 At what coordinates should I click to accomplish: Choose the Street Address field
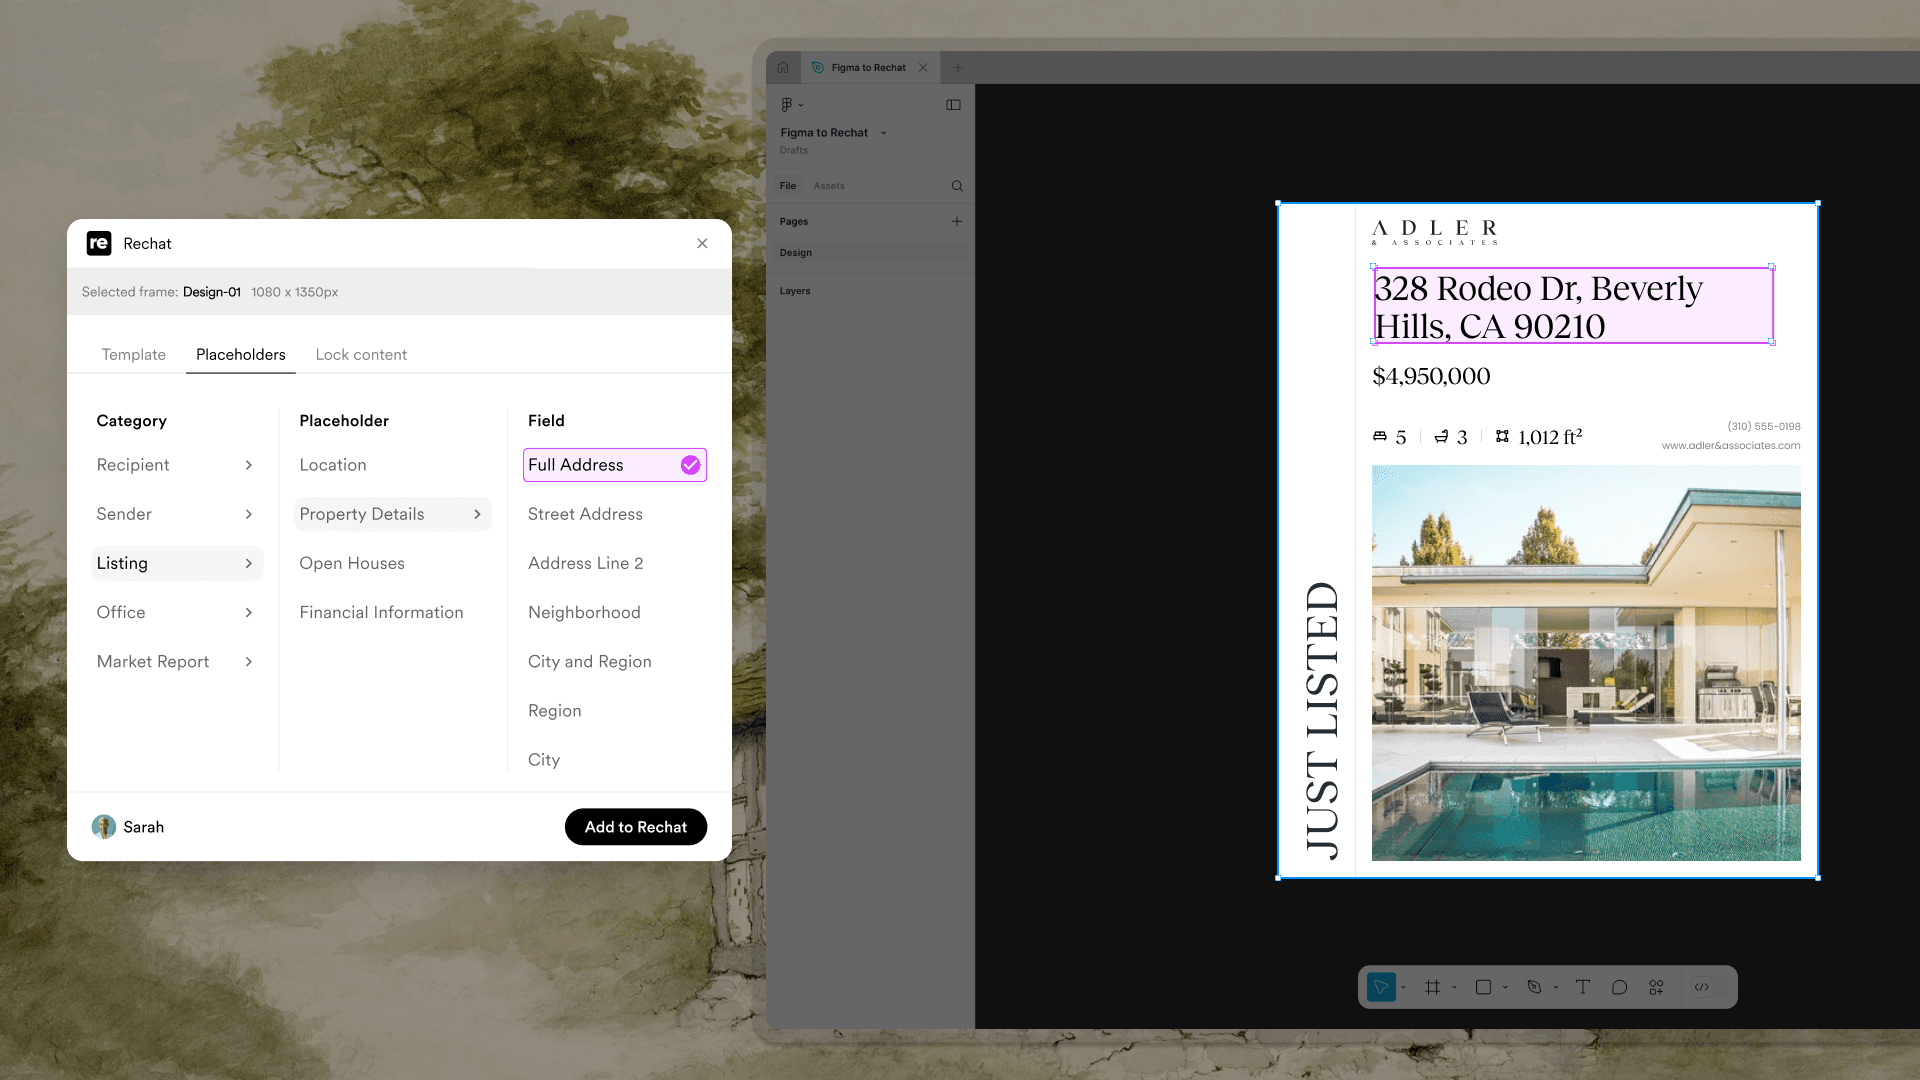tap(585, 514)
